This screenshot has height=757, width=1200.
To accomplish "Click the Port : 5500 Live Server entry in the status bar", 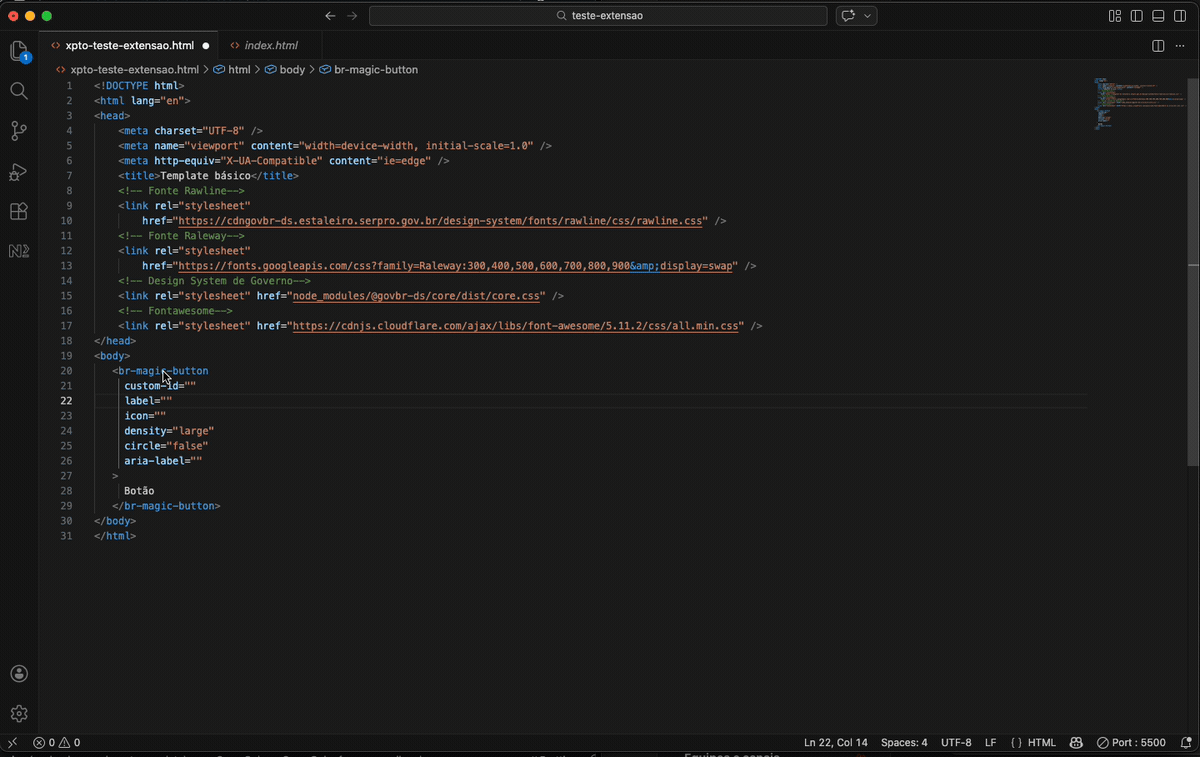I will click(x=1131, y=743).
